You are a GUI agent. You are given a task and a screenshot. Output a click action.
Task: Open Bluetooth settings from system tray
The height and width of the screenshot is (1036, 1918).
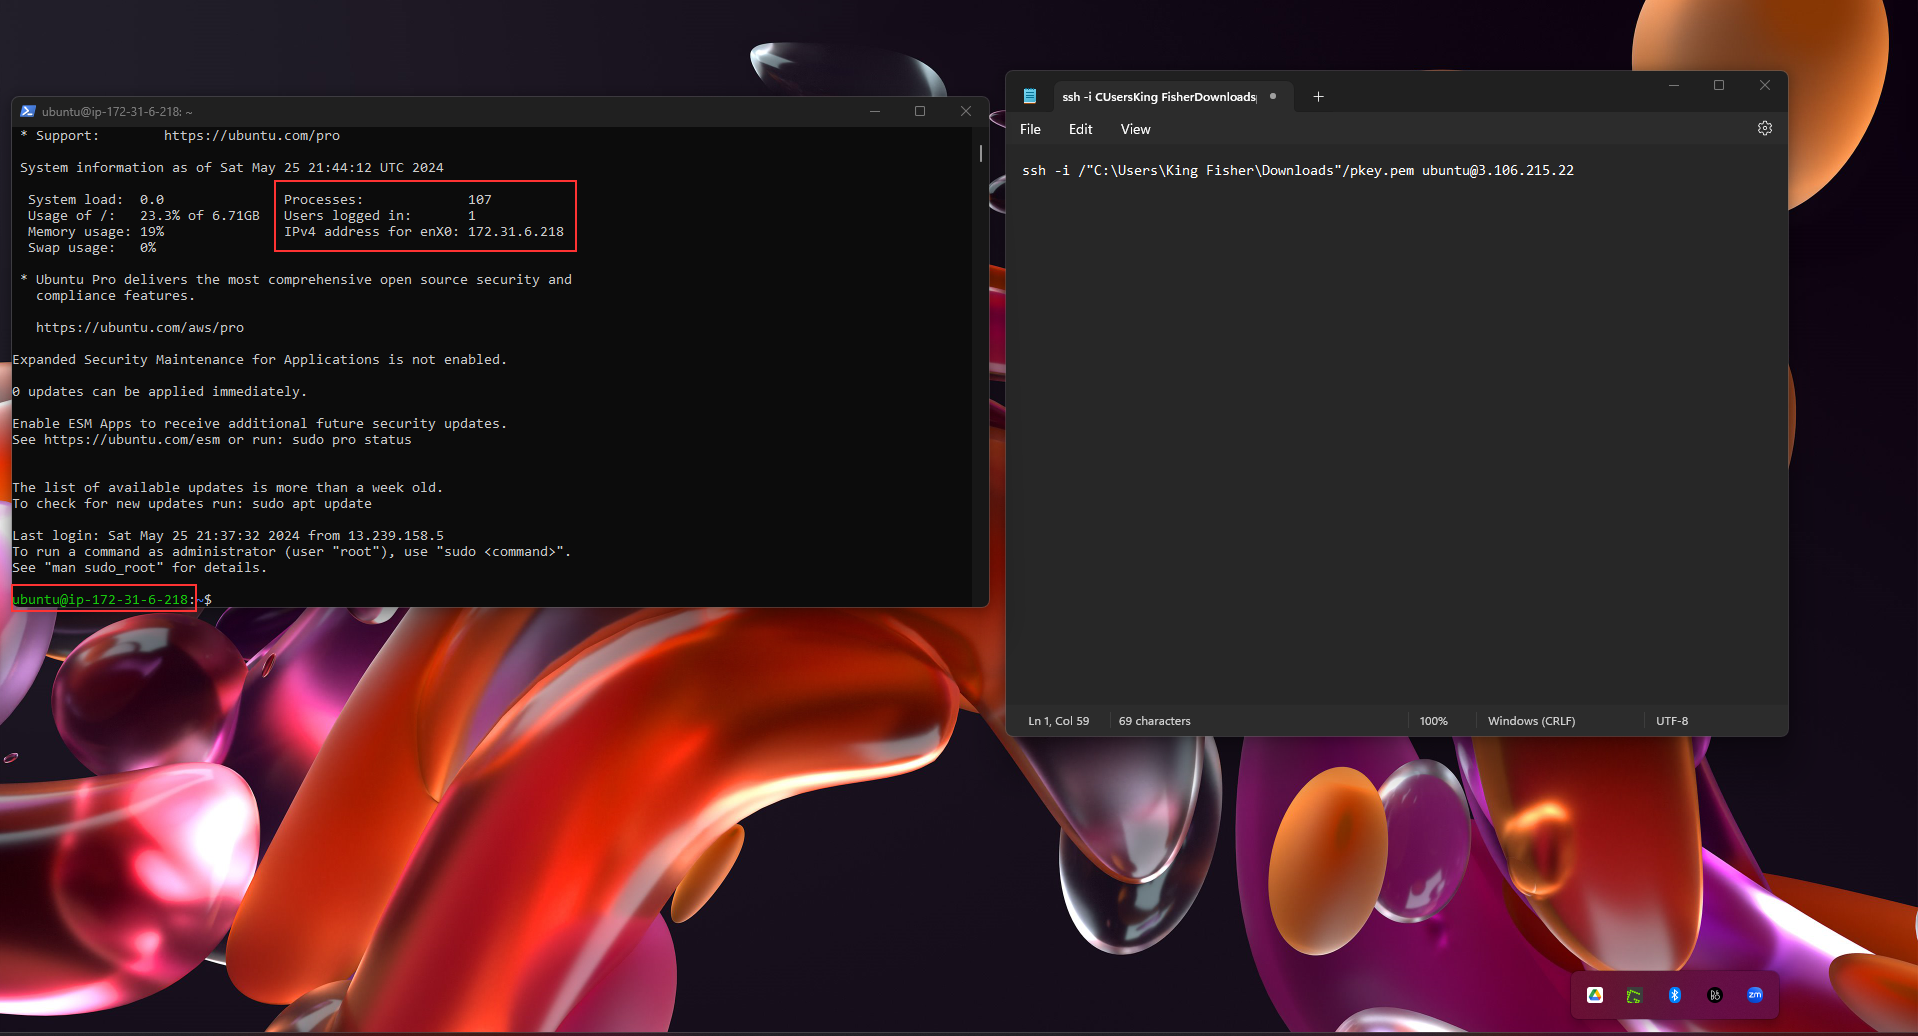(1675, 994)
